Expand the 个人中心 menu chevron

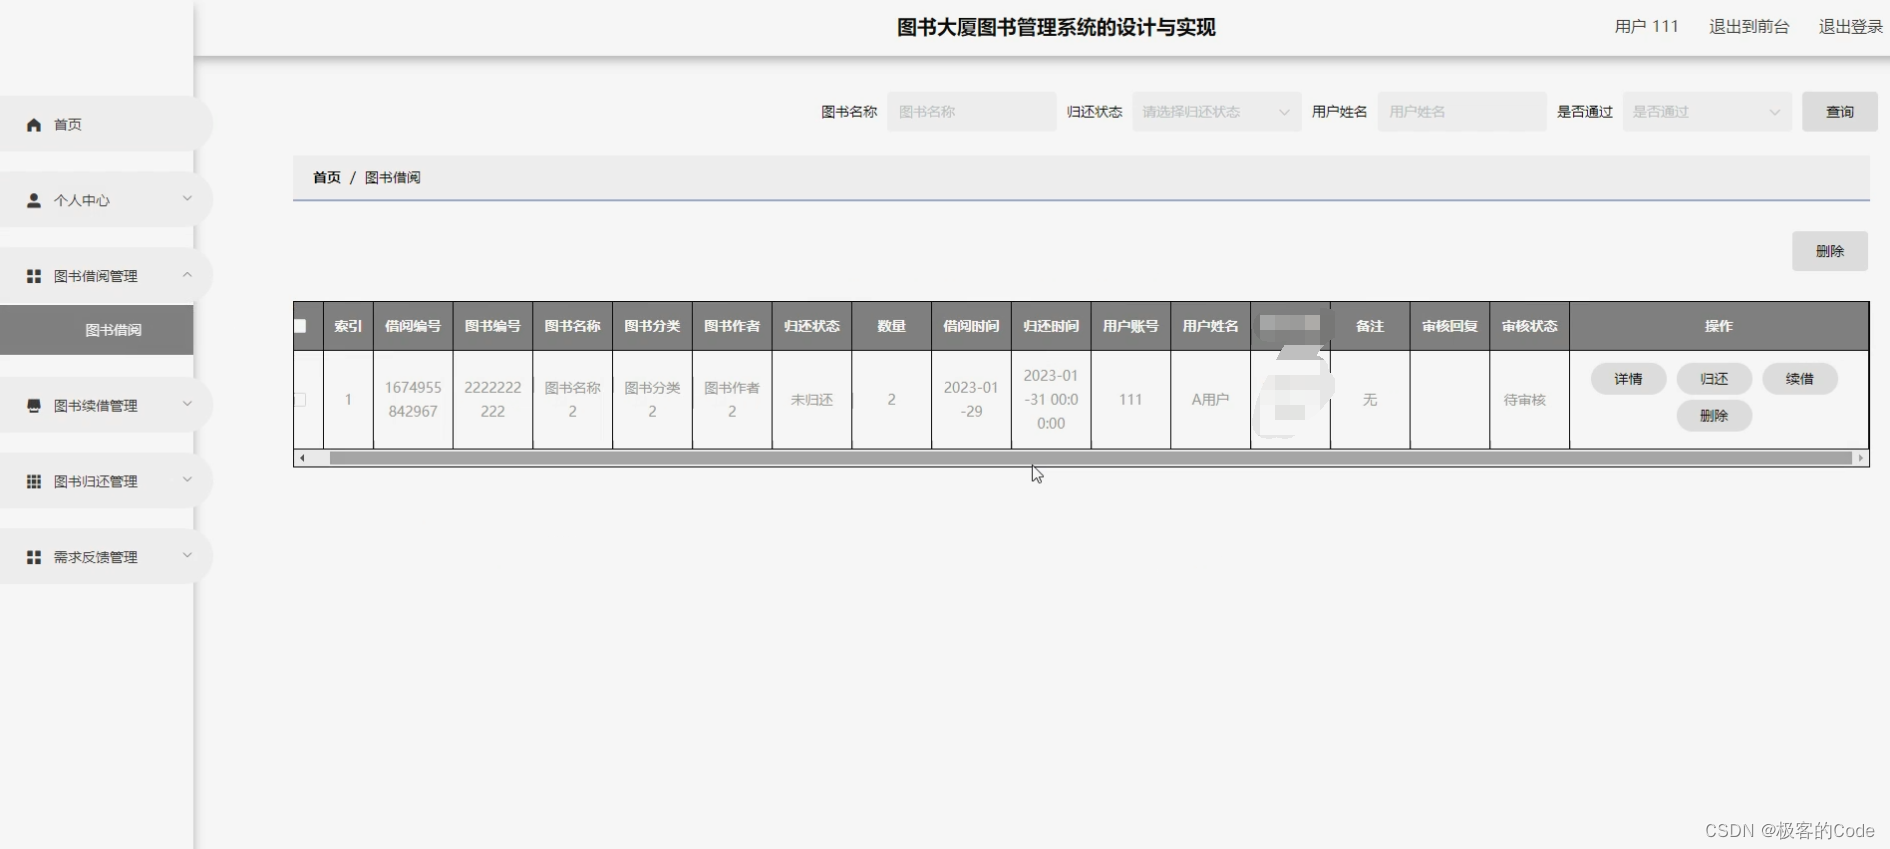[187, 199]
